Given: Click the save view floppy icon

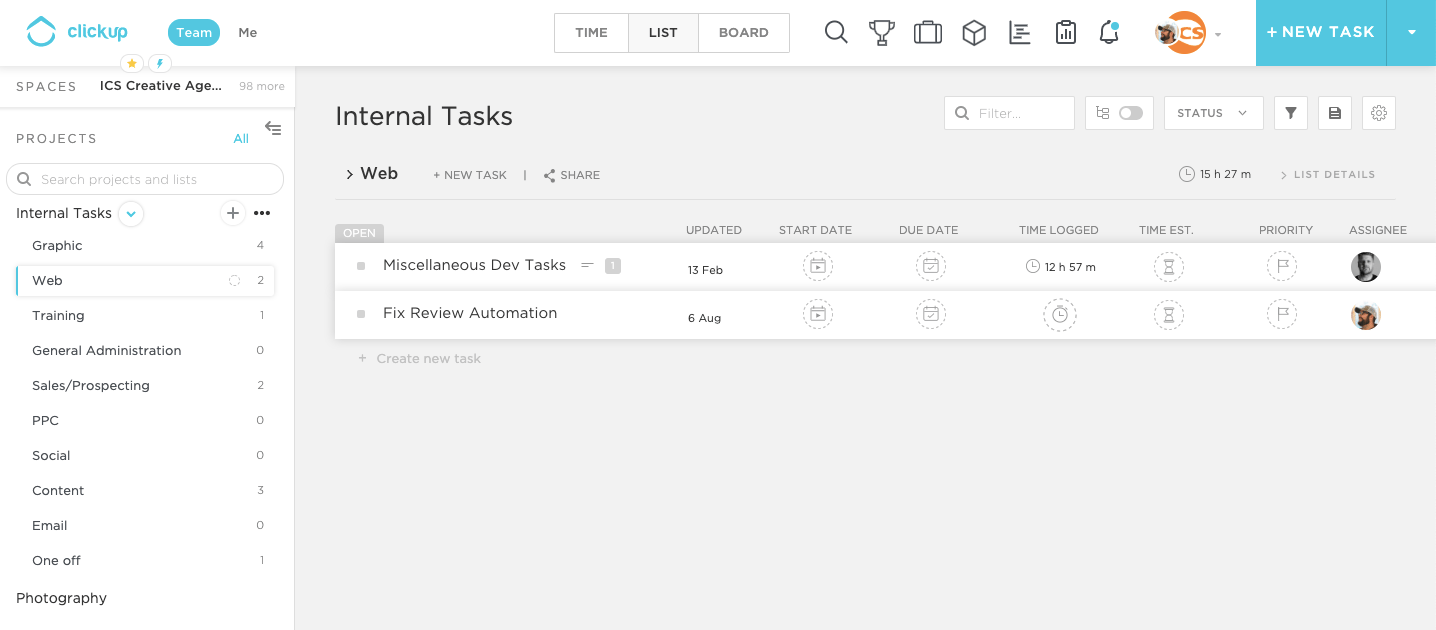Looking at the screenshot, I should click(1335, 113).
